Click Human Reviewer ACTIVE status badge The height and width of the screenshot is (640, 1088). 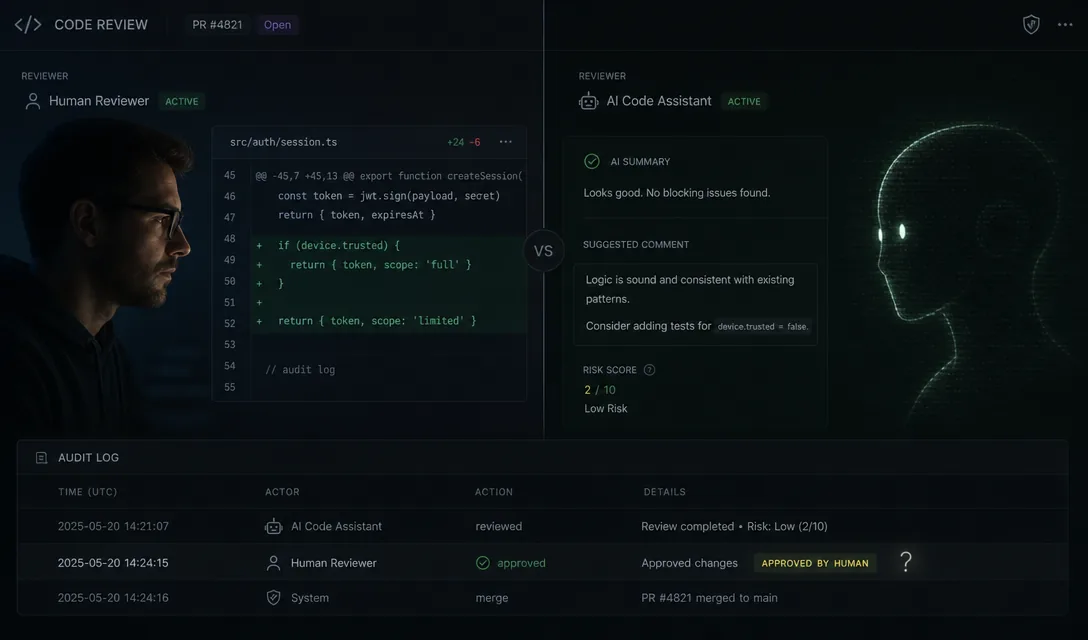182,101
